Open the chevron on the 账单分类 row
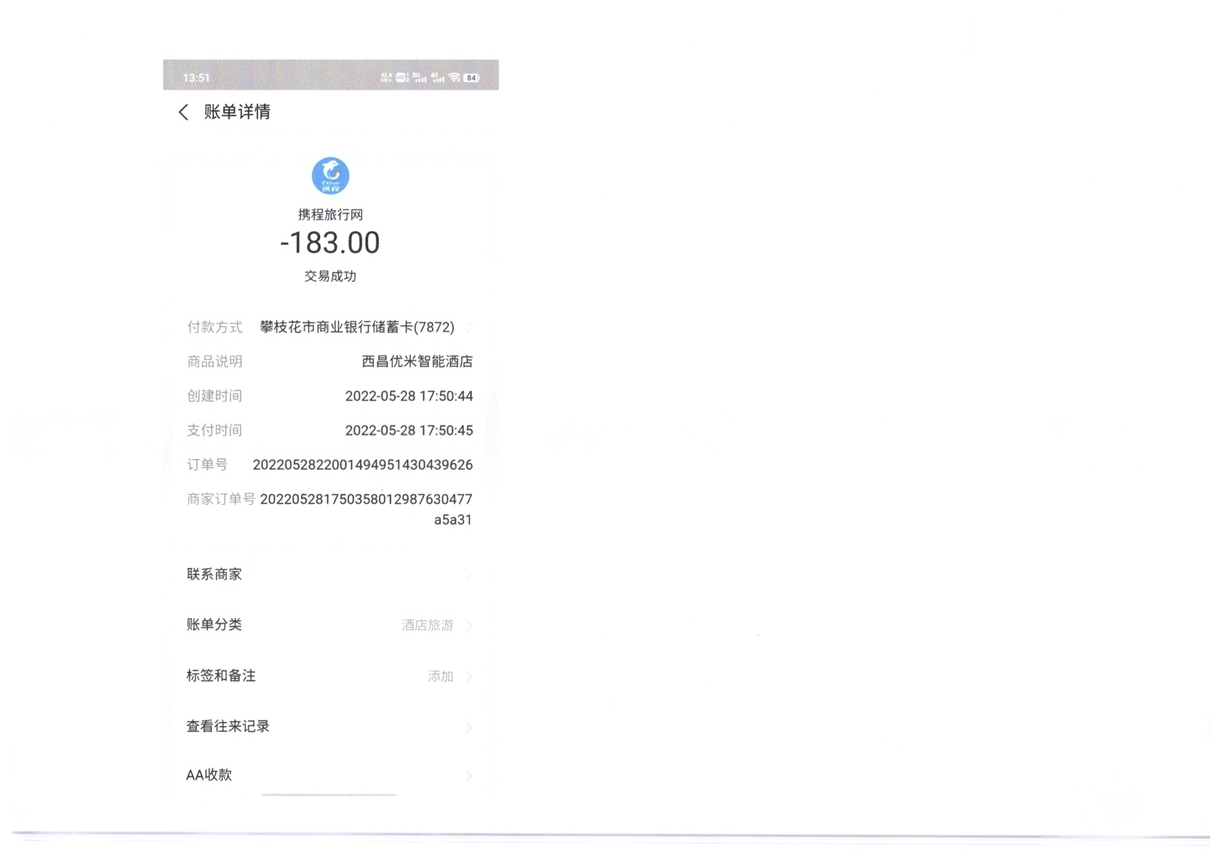The width and height of the screenshot is (1222, 860). 468,625
